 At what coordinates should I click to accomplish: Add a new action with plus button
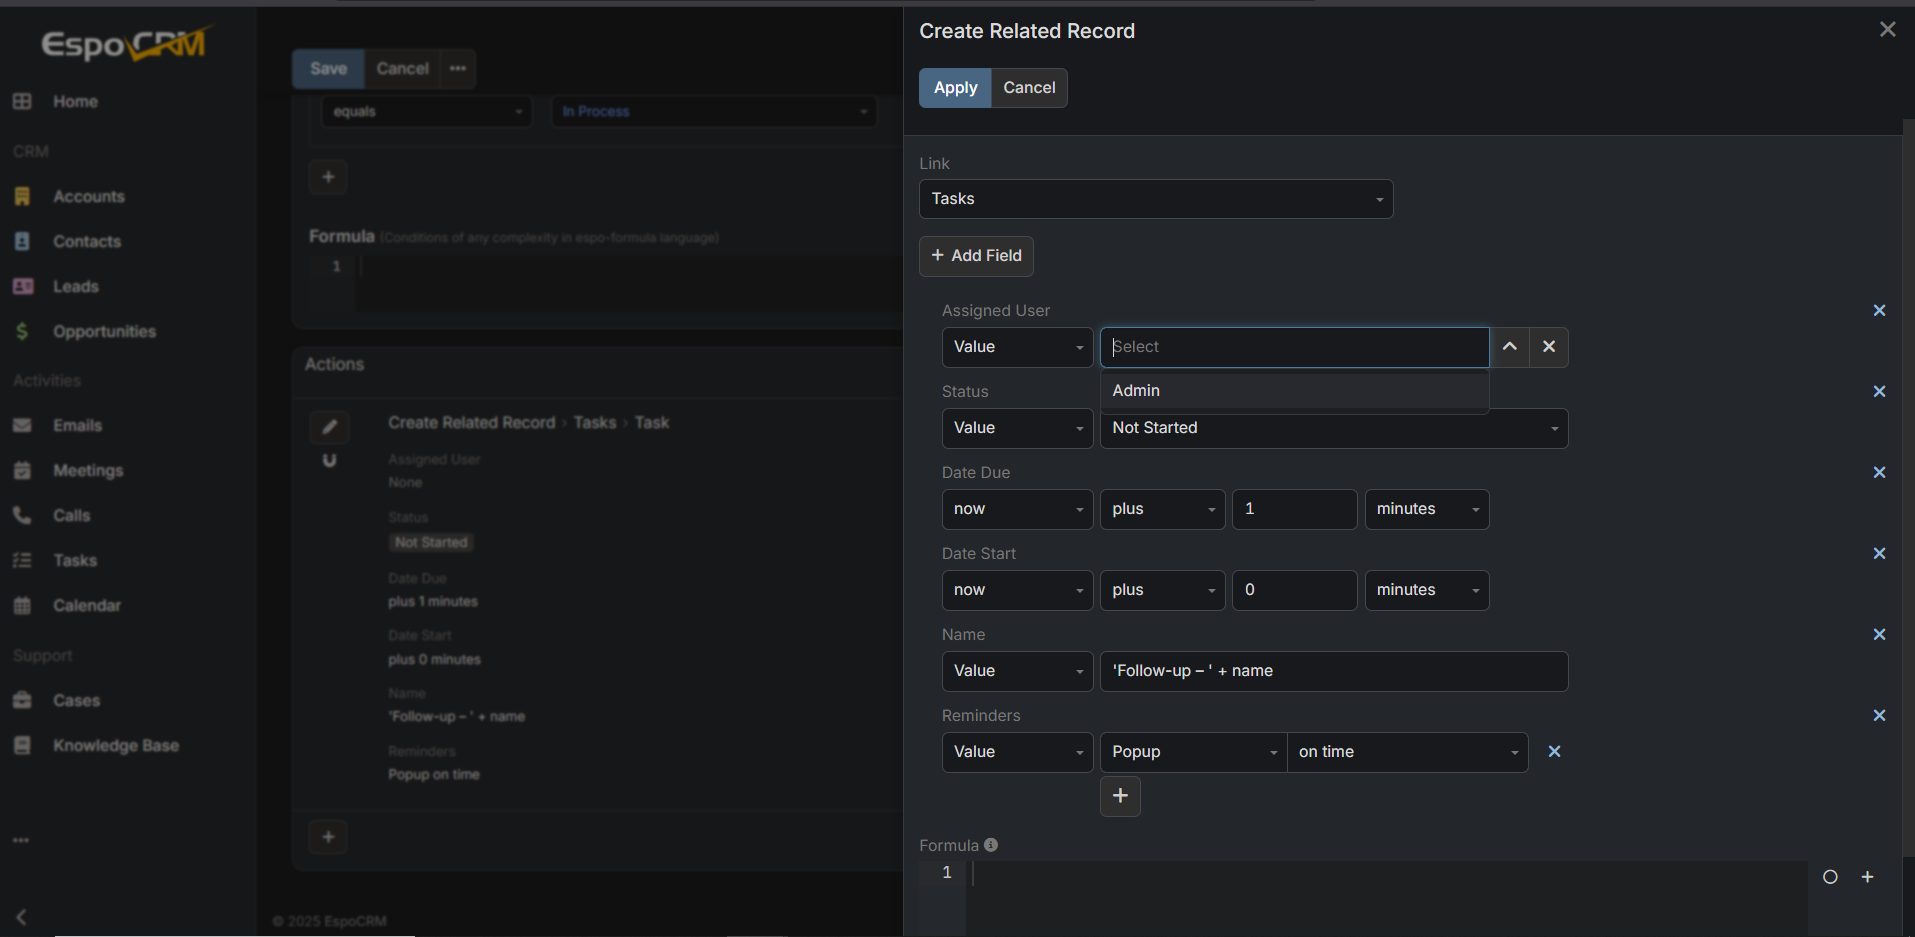(x=328, y=837)
